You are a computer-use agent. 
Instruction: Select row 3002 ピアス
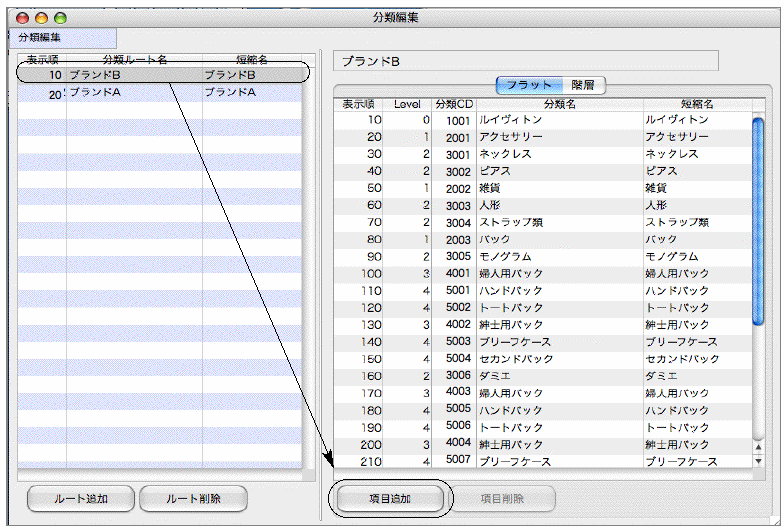pyautogui.click(x=542, y=171)
